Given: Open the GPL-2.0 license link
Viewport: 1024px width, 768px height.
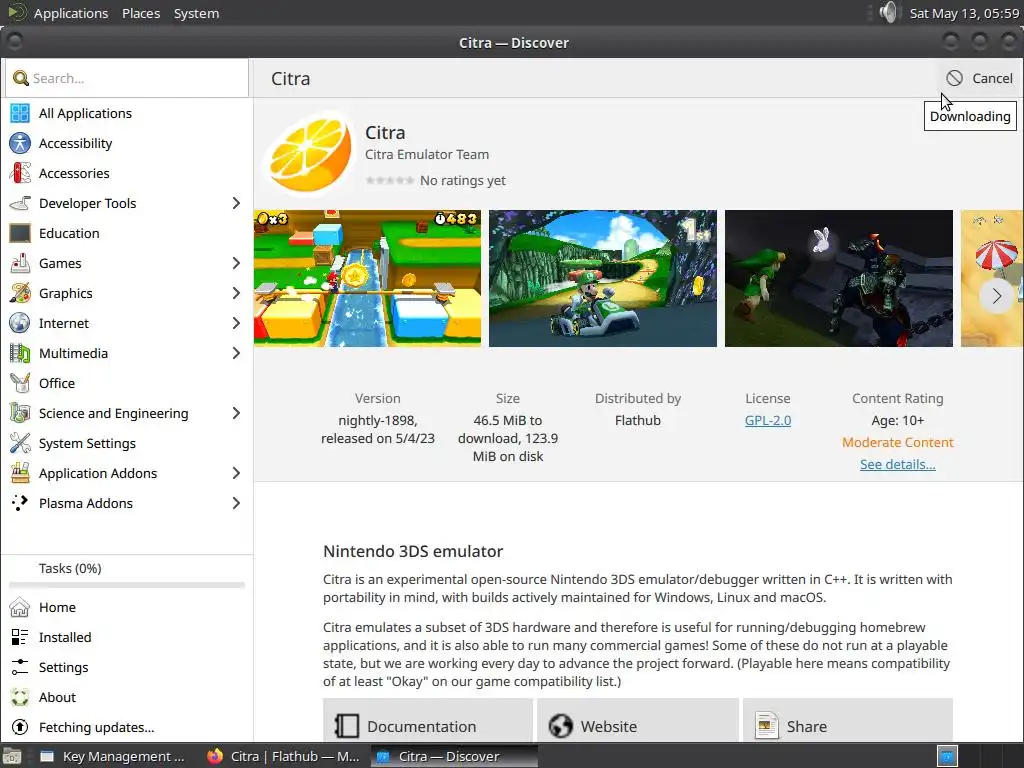Looking at the screenshot, I should click(x=767, y=421).
